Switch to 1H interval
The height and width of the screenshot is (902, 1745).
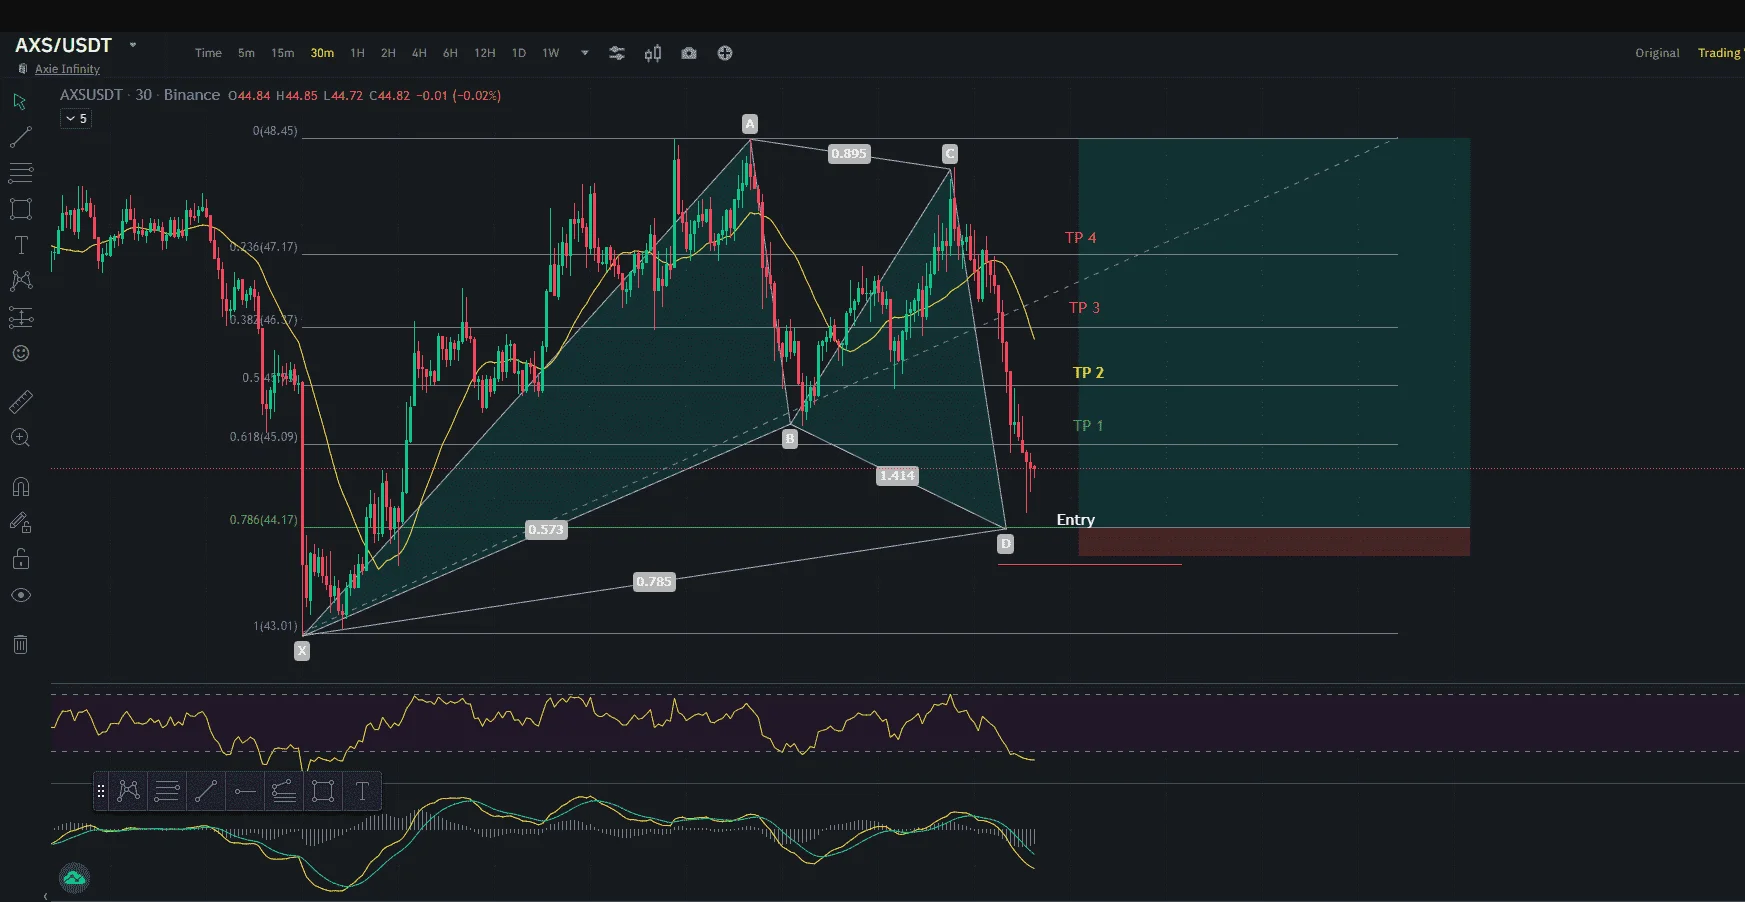coord(357,53)
